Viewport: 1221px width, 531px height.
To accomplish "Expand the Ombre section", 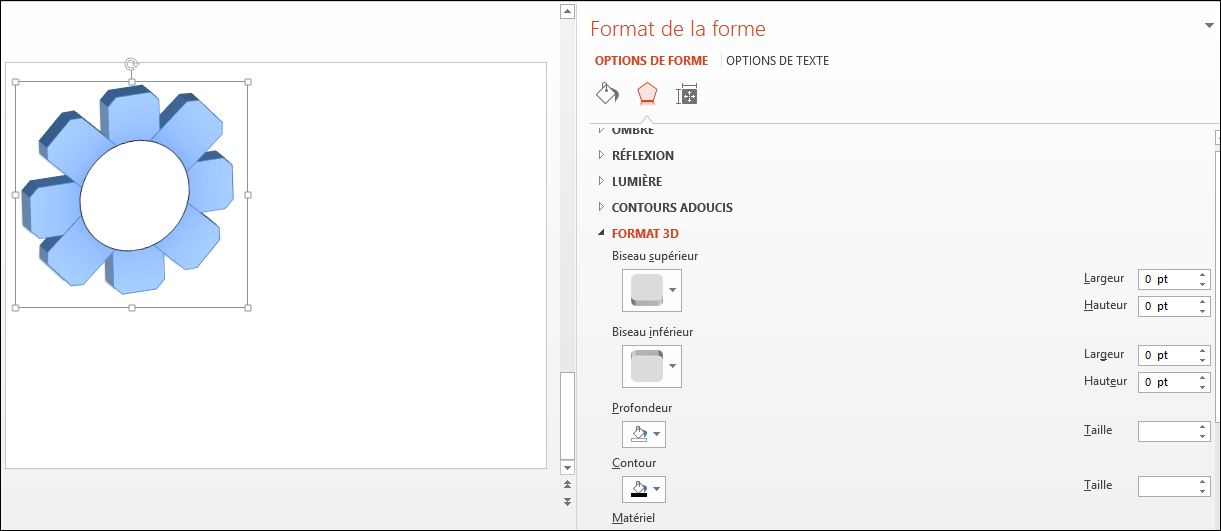I will pos(633,130).
